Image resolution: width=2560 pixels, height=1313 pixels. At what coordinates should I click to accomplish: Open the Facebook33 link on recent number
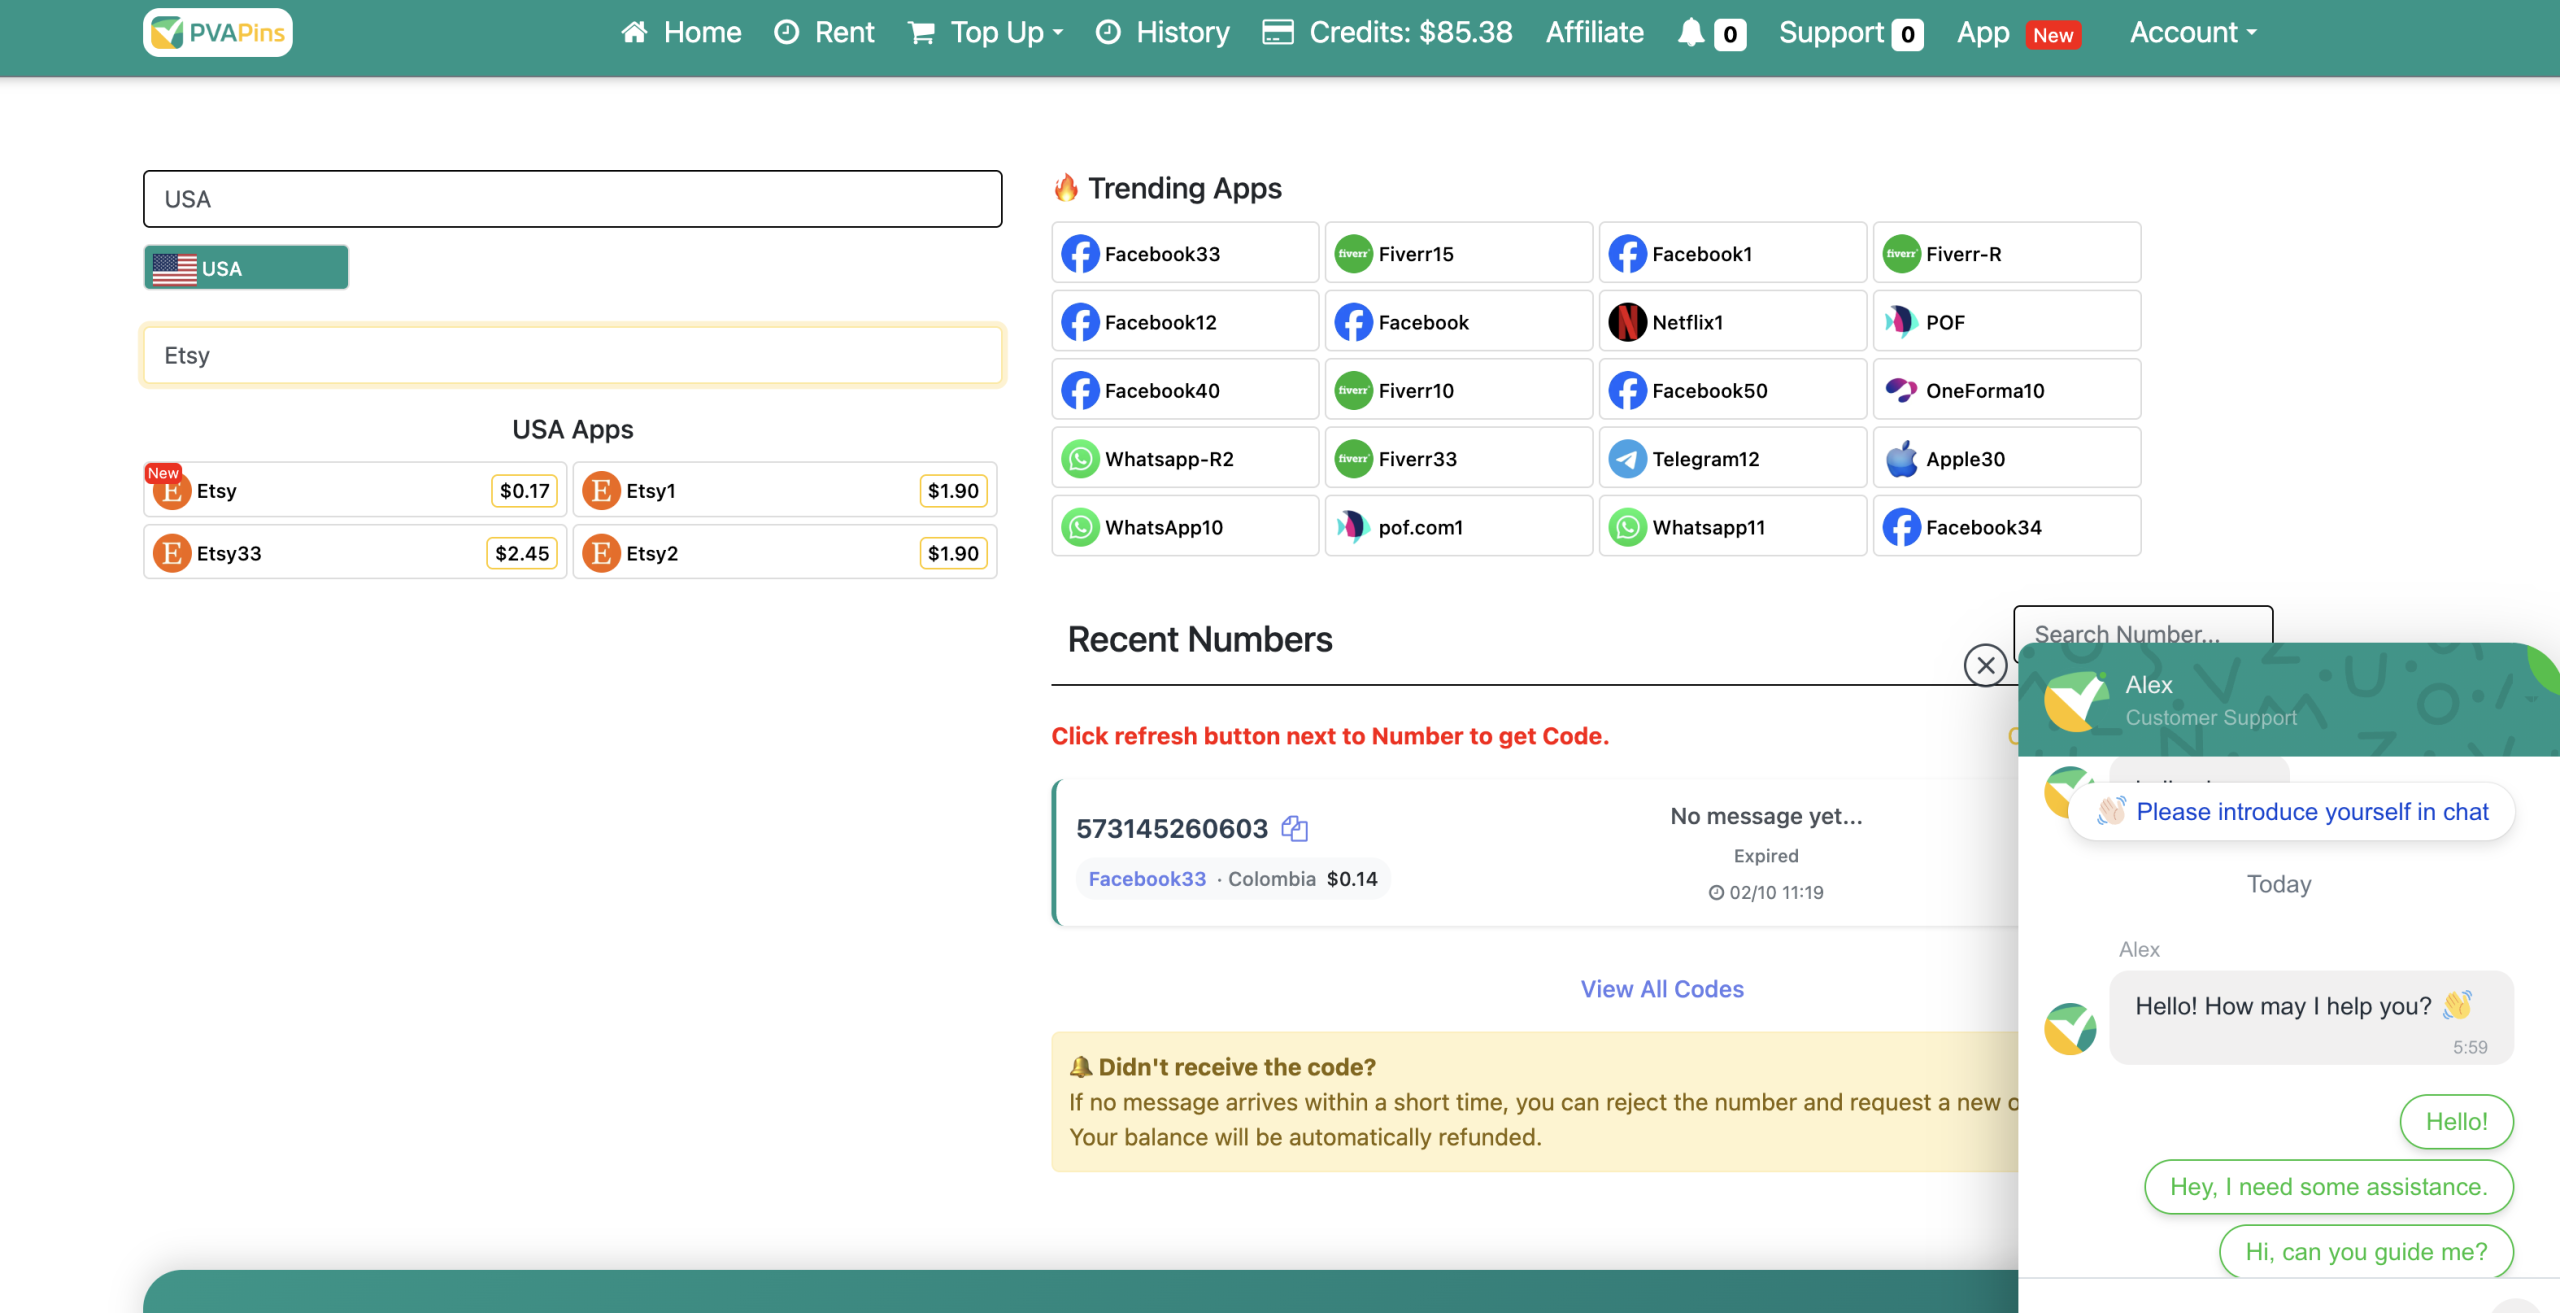click(x=1147, y=879)
